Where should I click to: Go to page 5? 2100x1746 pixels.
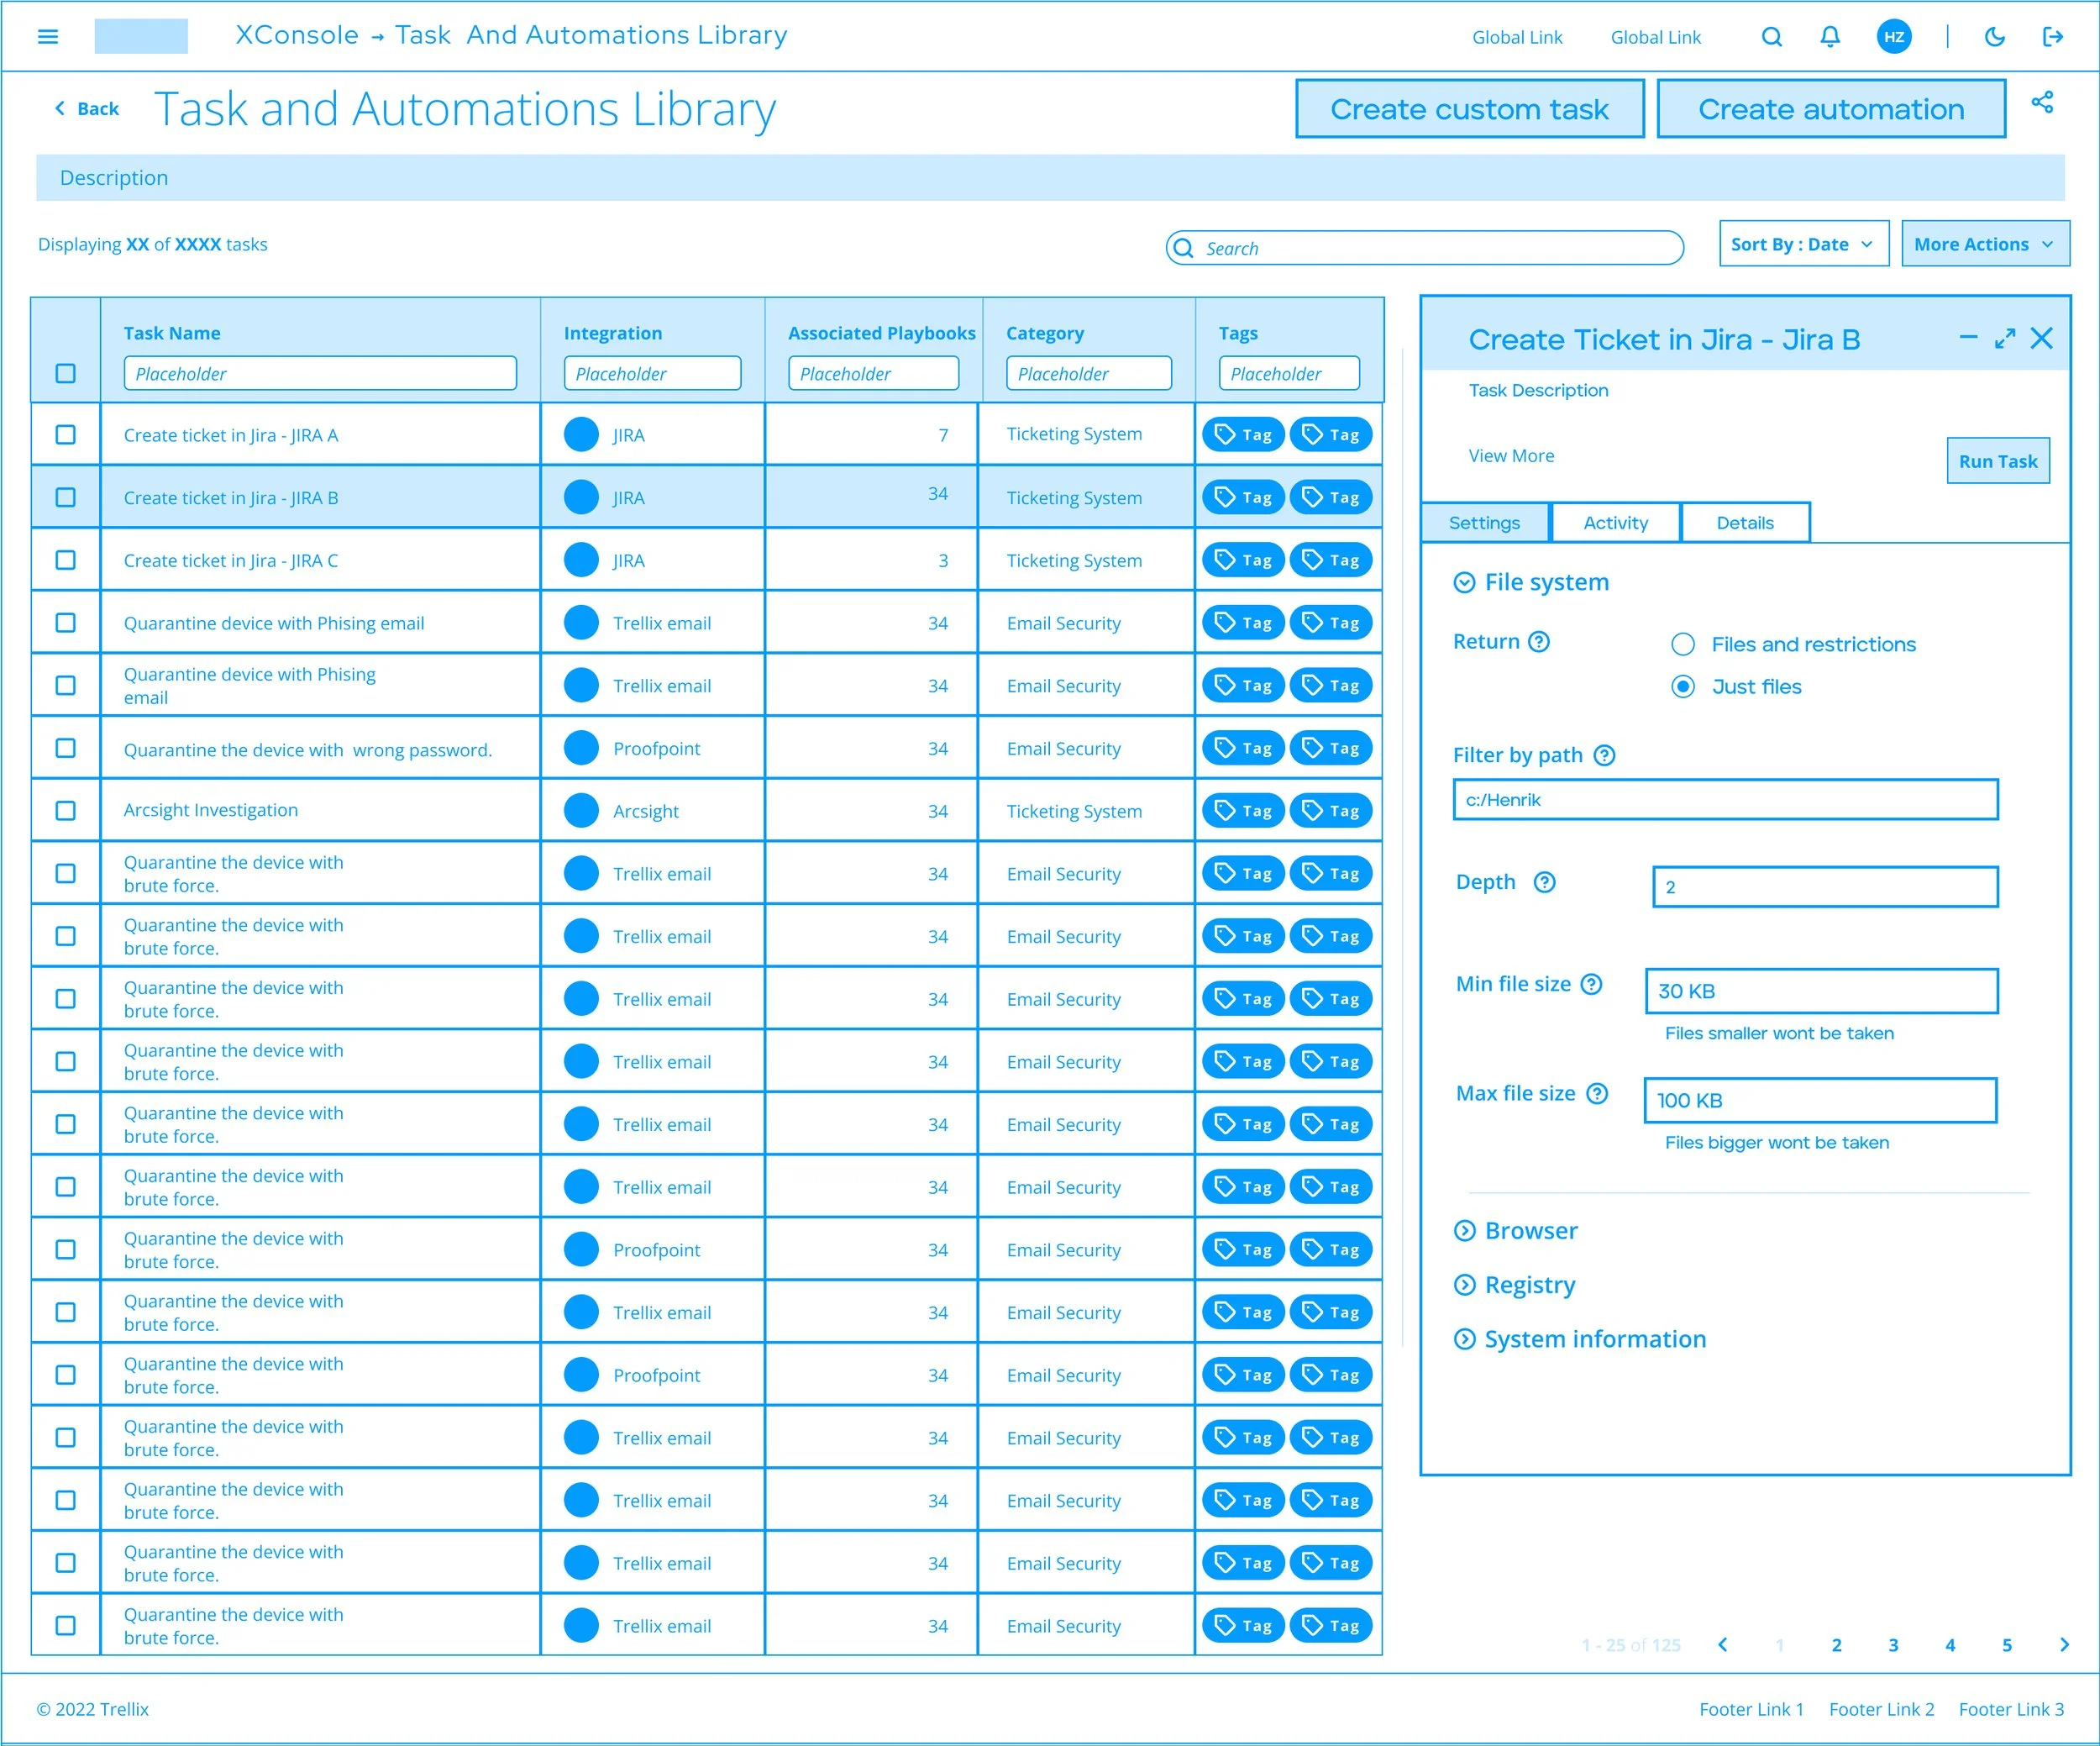2006,1645
